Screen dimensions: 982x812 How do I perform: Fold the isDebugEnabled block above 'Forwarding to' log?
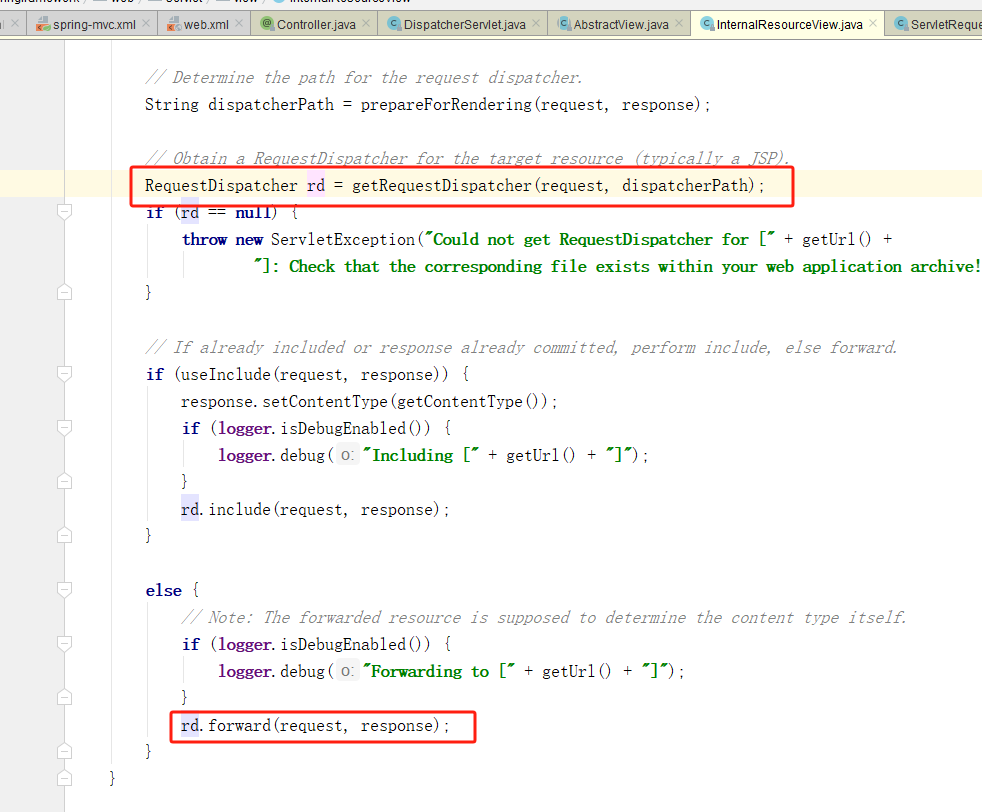point(64,644)
